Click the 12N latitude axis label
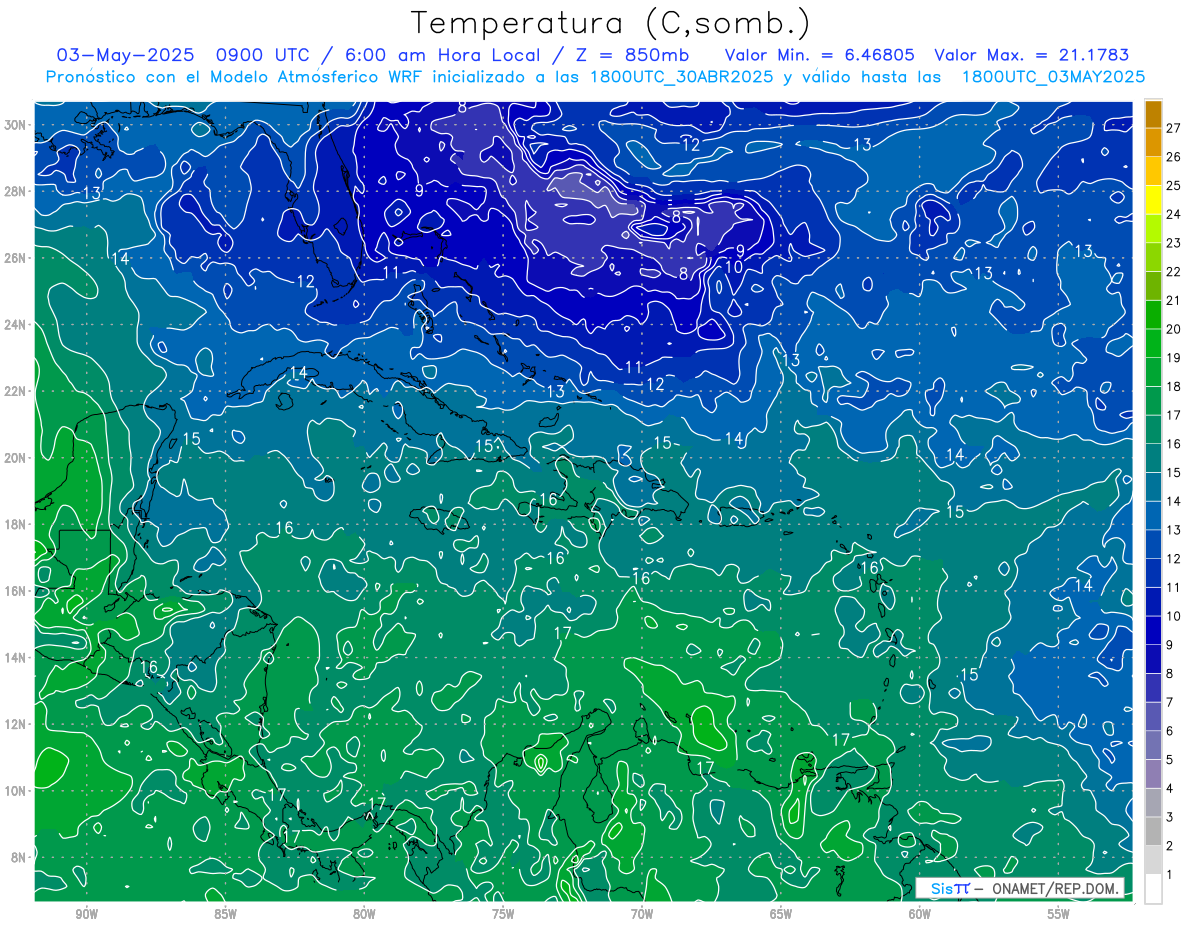This screenshot has height=927, width=1200. pyautogui.click(x=16, y=724)
